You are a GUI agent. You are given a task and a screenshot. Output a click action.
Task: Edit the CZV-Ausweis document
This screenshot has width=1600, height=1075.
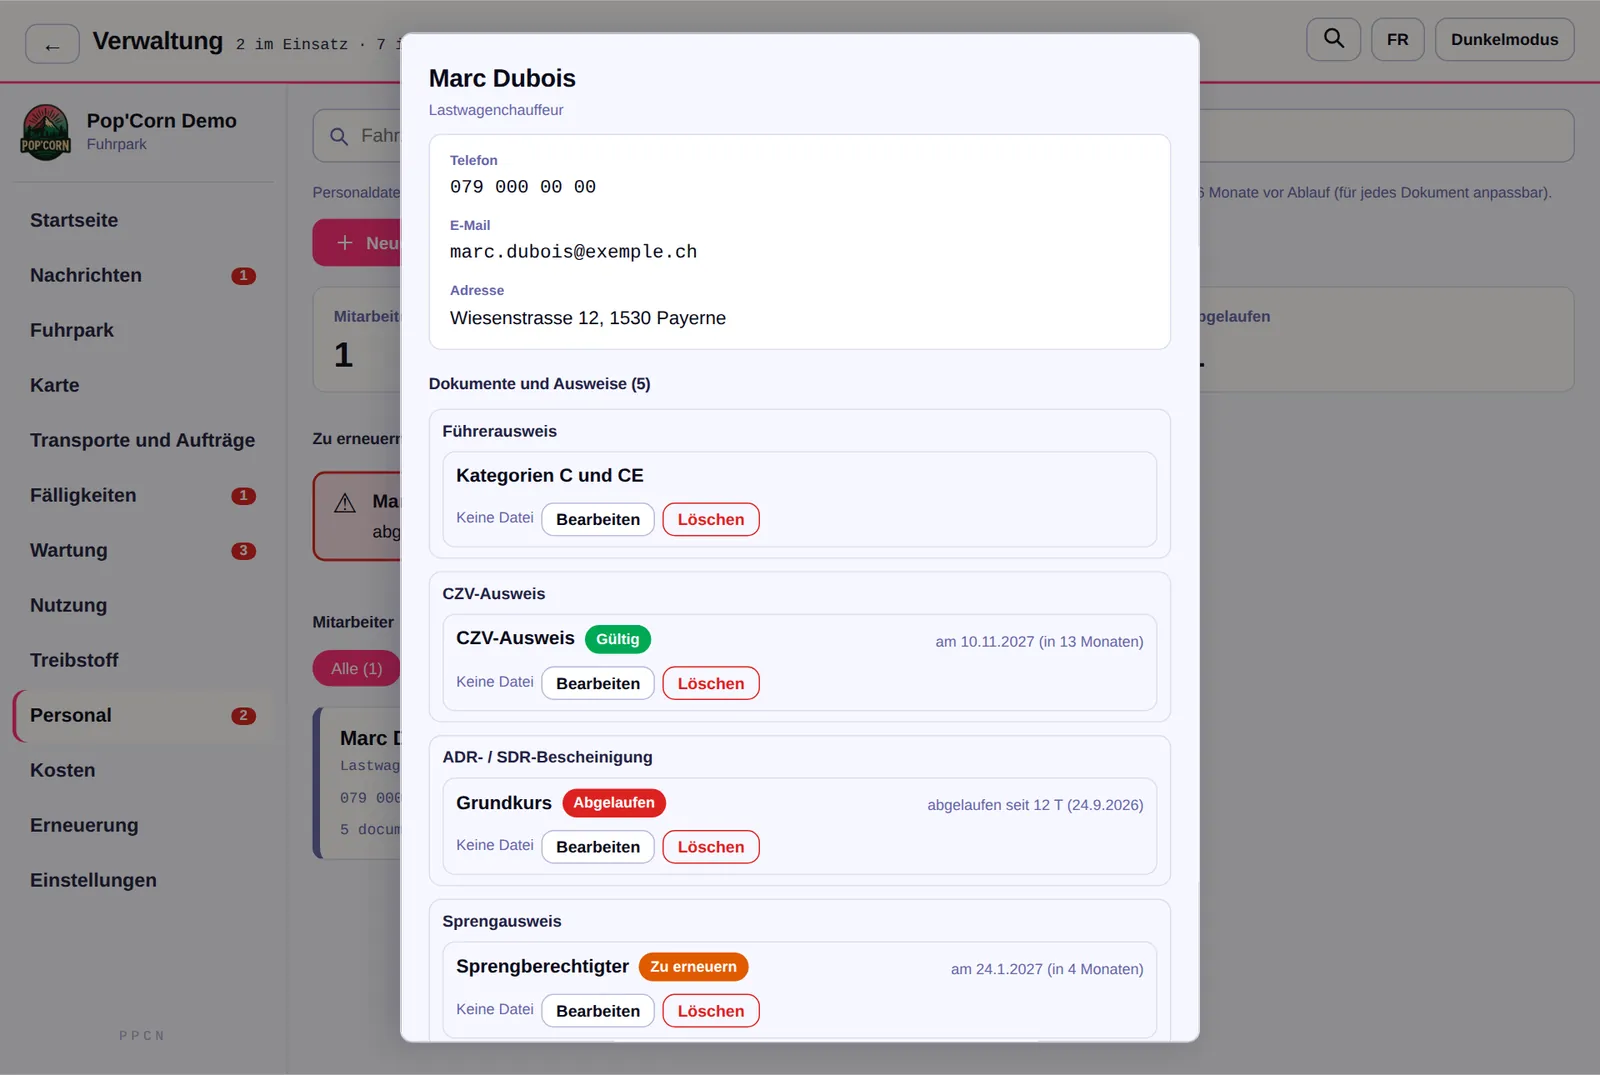598,683
